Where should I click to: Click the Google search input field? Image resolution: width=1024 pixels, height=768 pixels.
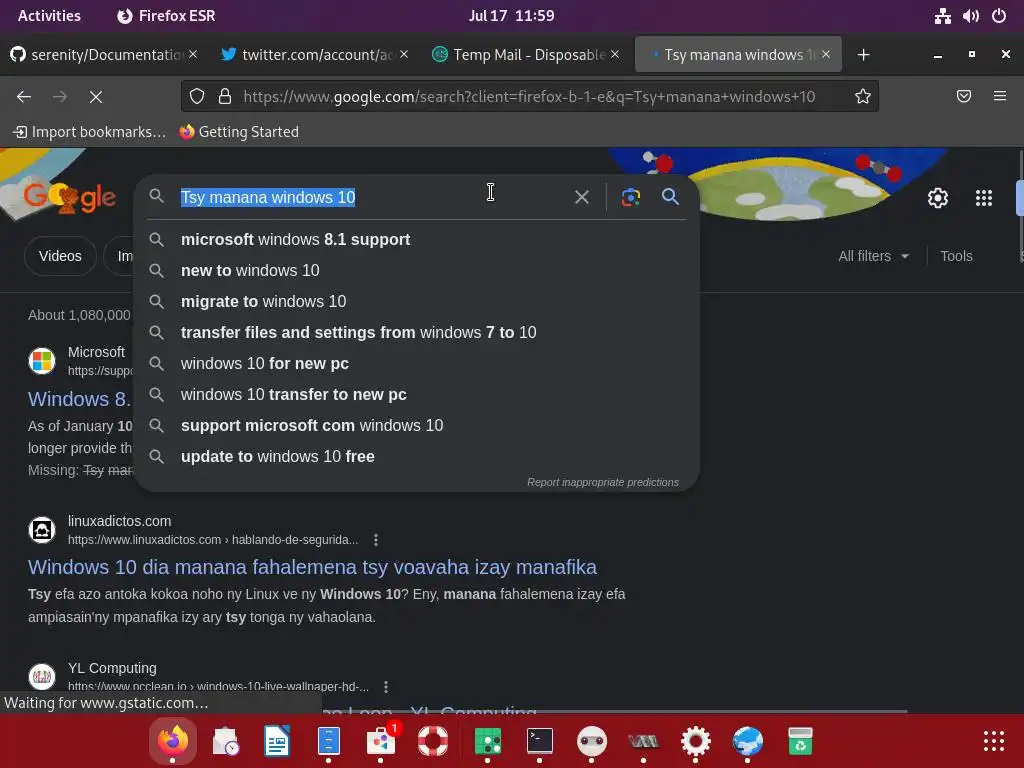click(x=372, y=197)
